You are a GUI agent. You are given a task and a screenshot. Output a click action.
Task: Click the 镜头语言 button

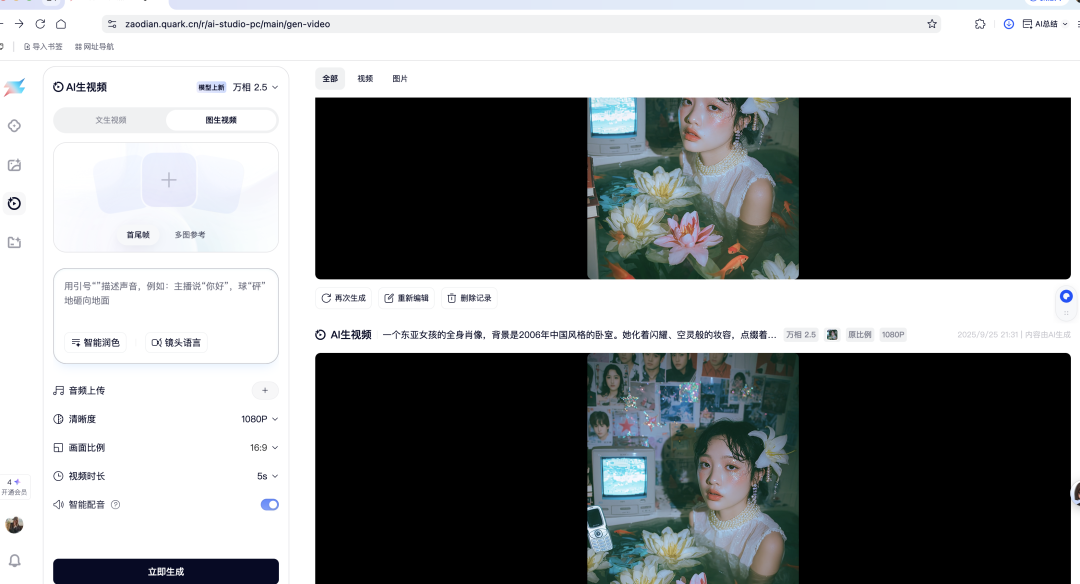pos(176,342)
